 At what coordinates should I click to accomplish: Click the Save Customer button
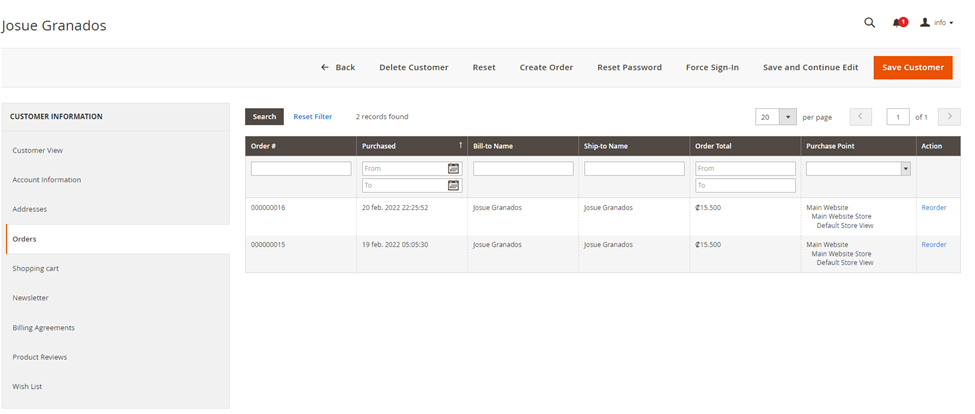click(913, 67)
